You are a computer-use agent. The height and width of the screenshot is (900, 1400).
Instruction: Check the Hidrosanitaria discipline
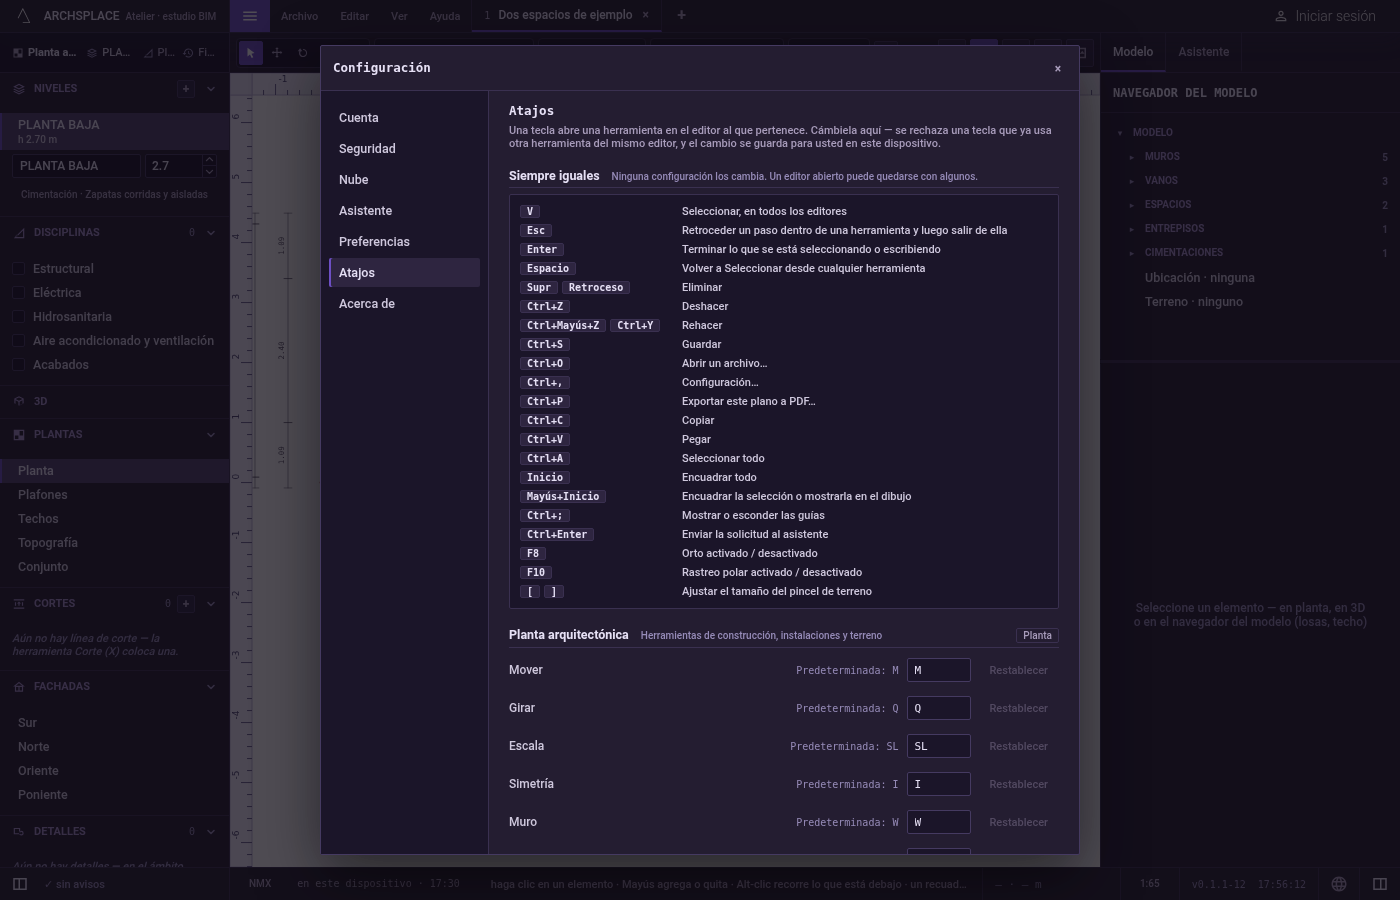click(18, 317)
